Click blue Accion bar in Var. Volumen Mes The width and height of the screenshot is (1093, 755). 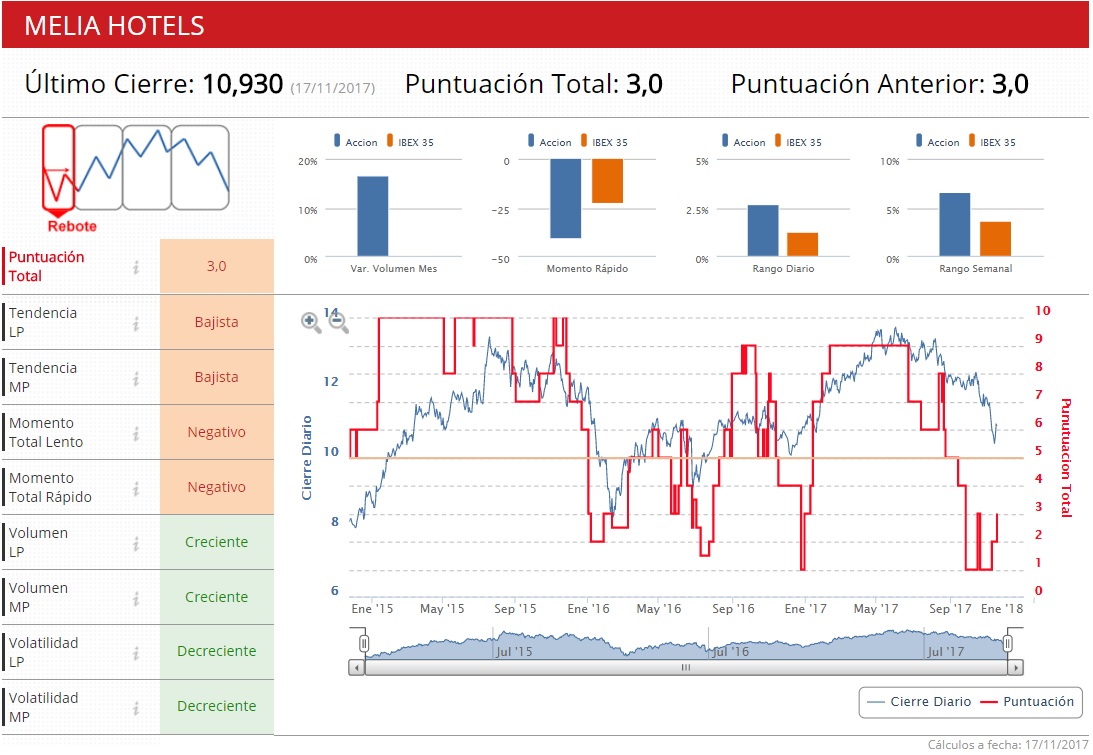(373, 217)
